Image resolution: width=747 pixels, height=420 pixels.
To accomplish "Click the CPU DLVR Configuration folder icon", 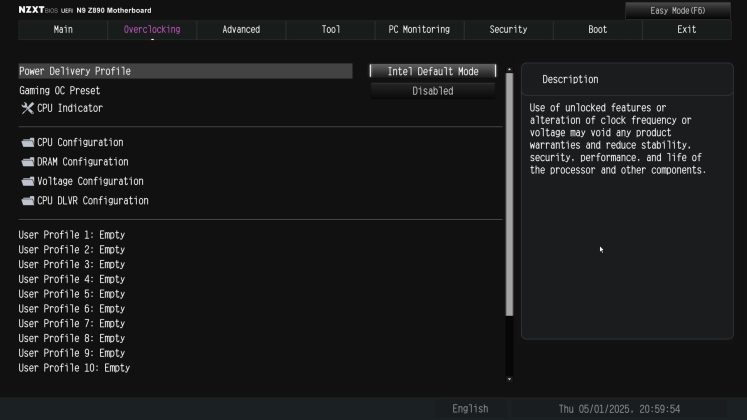I will pyautogui.click(x=27, y=201).
